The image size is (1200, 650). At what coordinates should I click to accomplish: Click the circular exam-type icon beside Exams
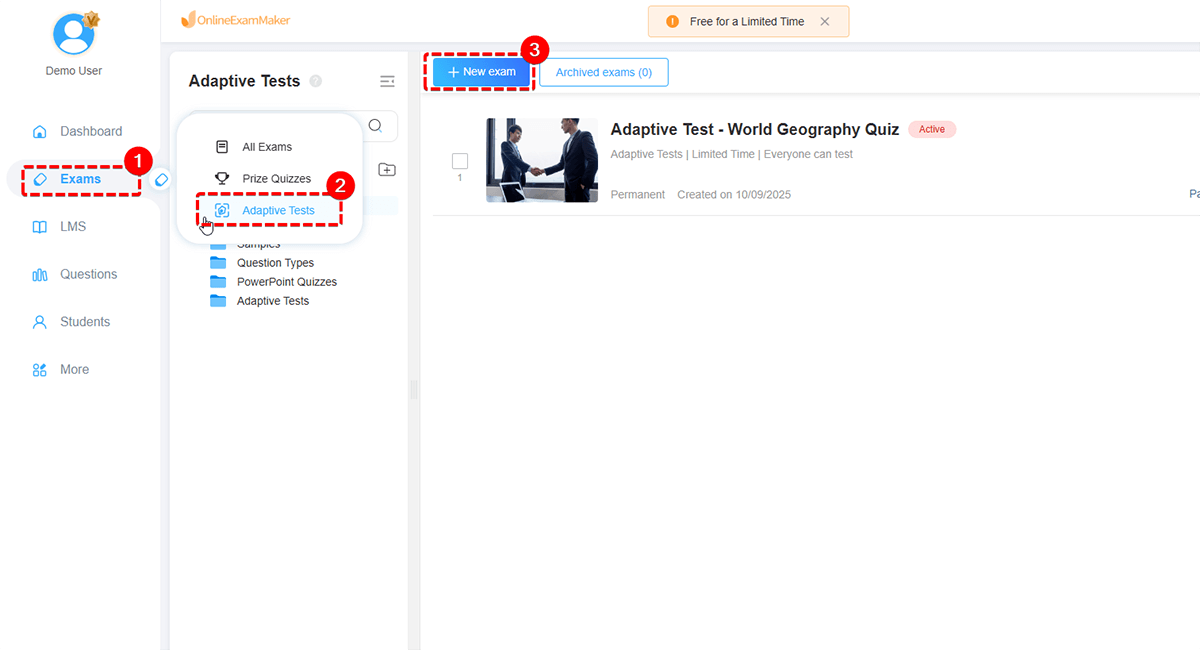(161, 179)
